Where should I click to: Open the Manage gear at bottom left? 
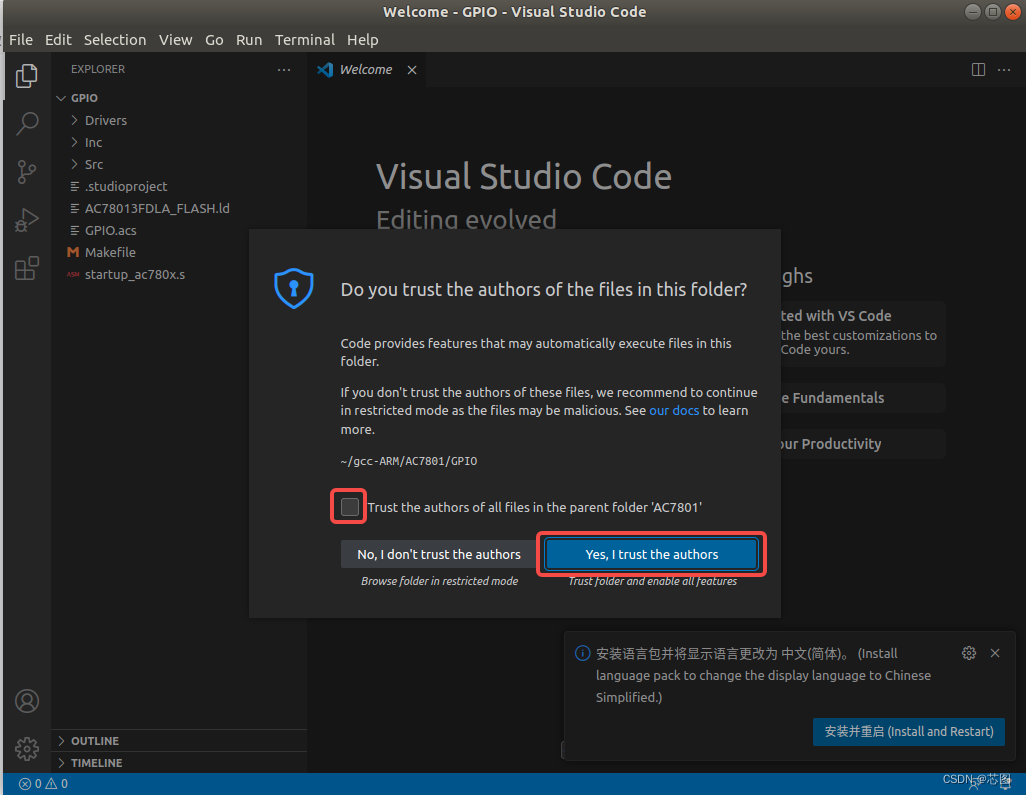point(26,748)
